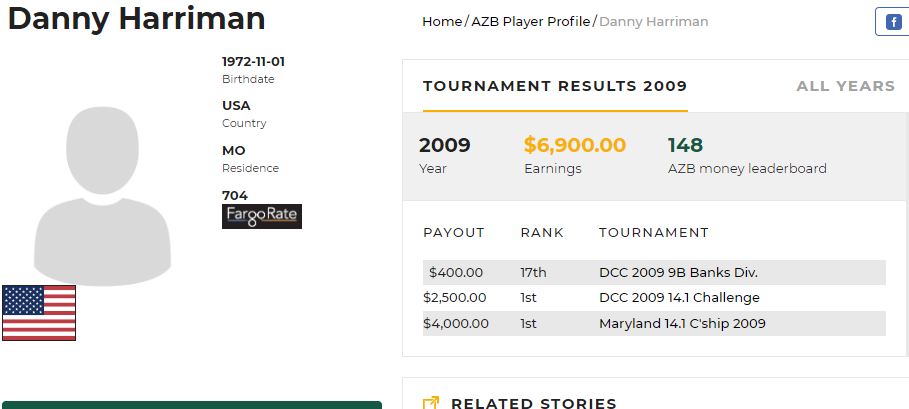Click the 148 AZB money leaderboard rank
909x409 pixels.
click(685, 145)
